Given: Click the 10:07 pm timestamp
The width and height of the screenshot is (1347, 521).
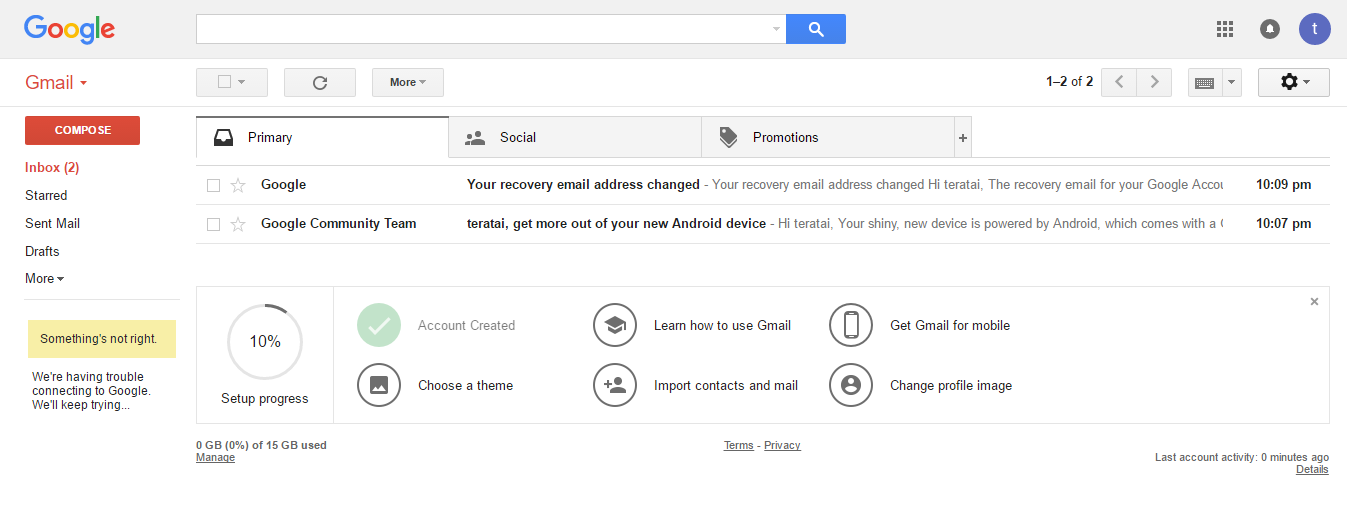Looking at the screenshot, I should [1283, 224].
